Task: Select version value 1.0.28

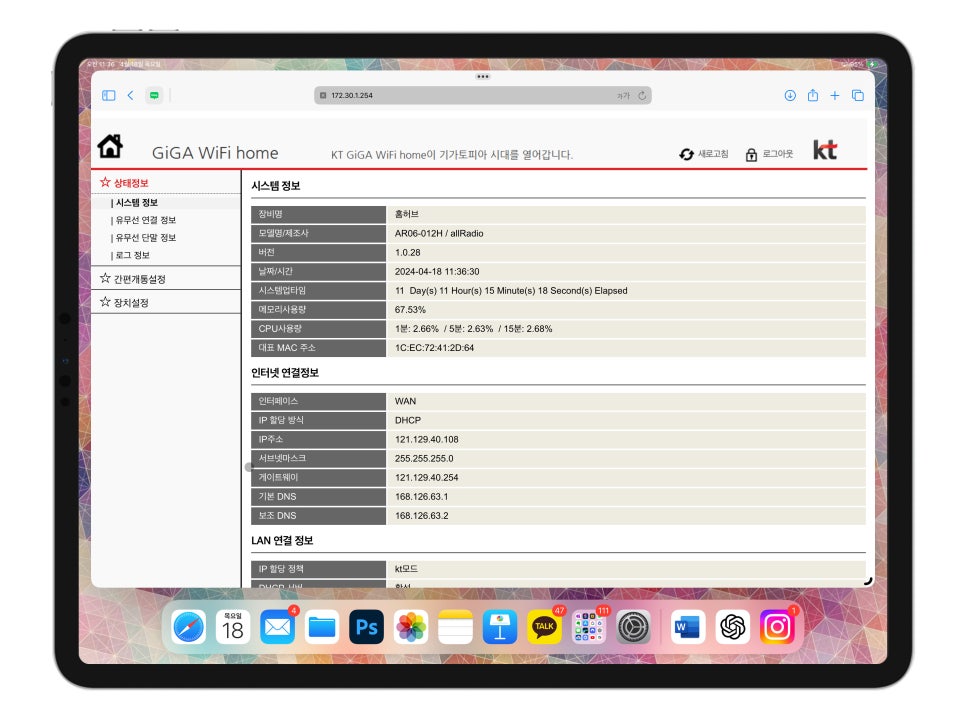Action: (x=408, y=252)
